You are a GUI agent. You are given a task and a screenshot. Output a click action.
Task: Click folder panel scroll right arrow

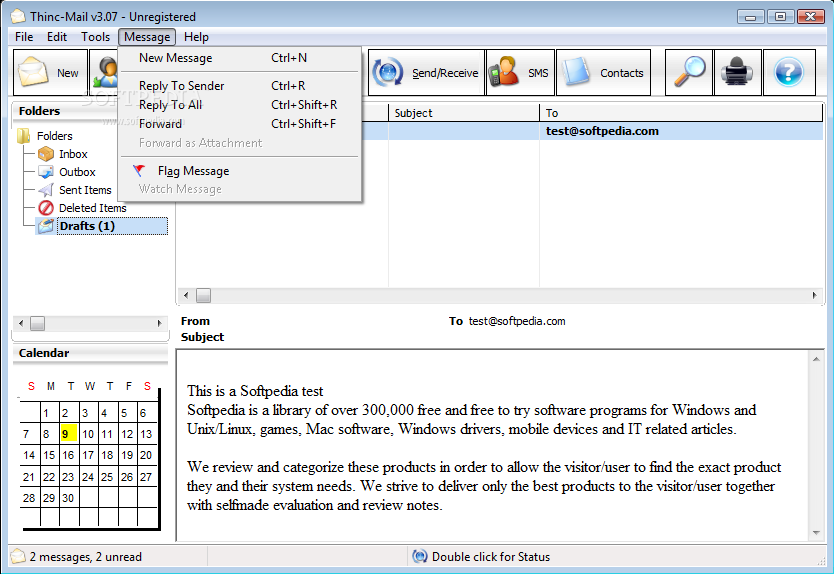[159, 323]
